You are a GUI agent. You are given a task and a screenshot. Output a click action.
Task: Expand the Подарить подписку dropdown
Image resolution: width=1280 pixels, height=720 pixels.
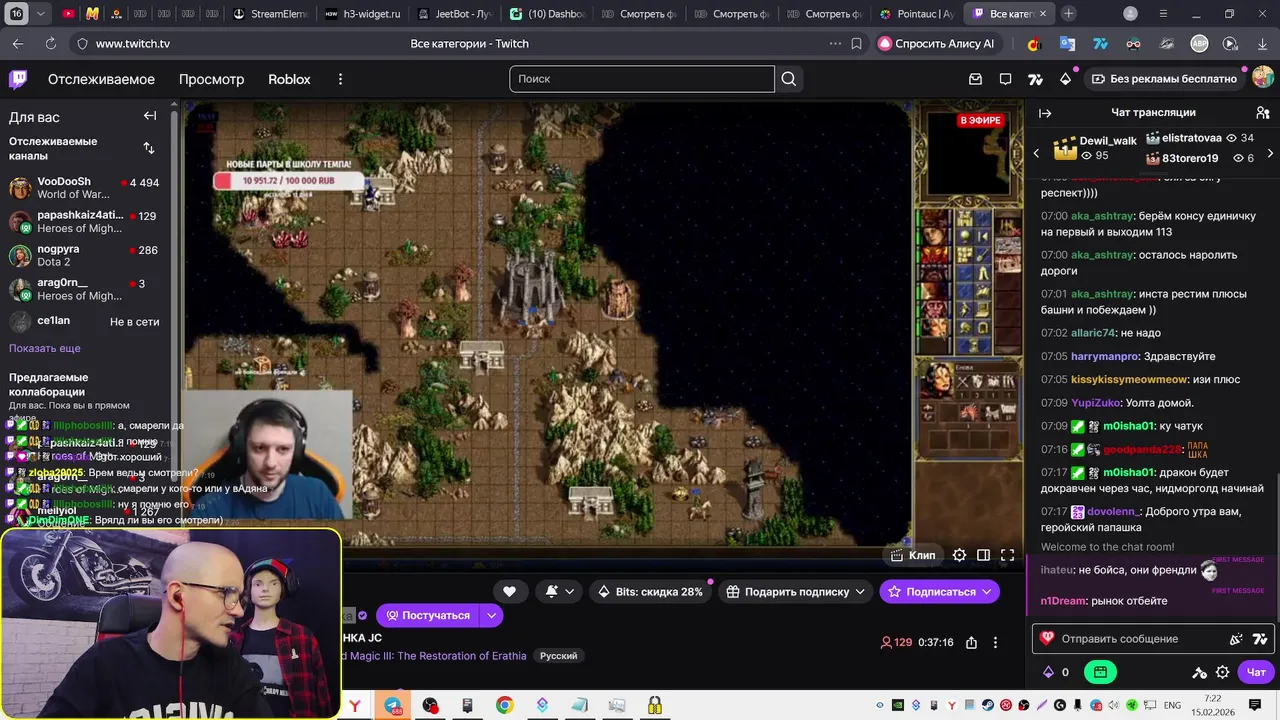click(x=860, y=592)
